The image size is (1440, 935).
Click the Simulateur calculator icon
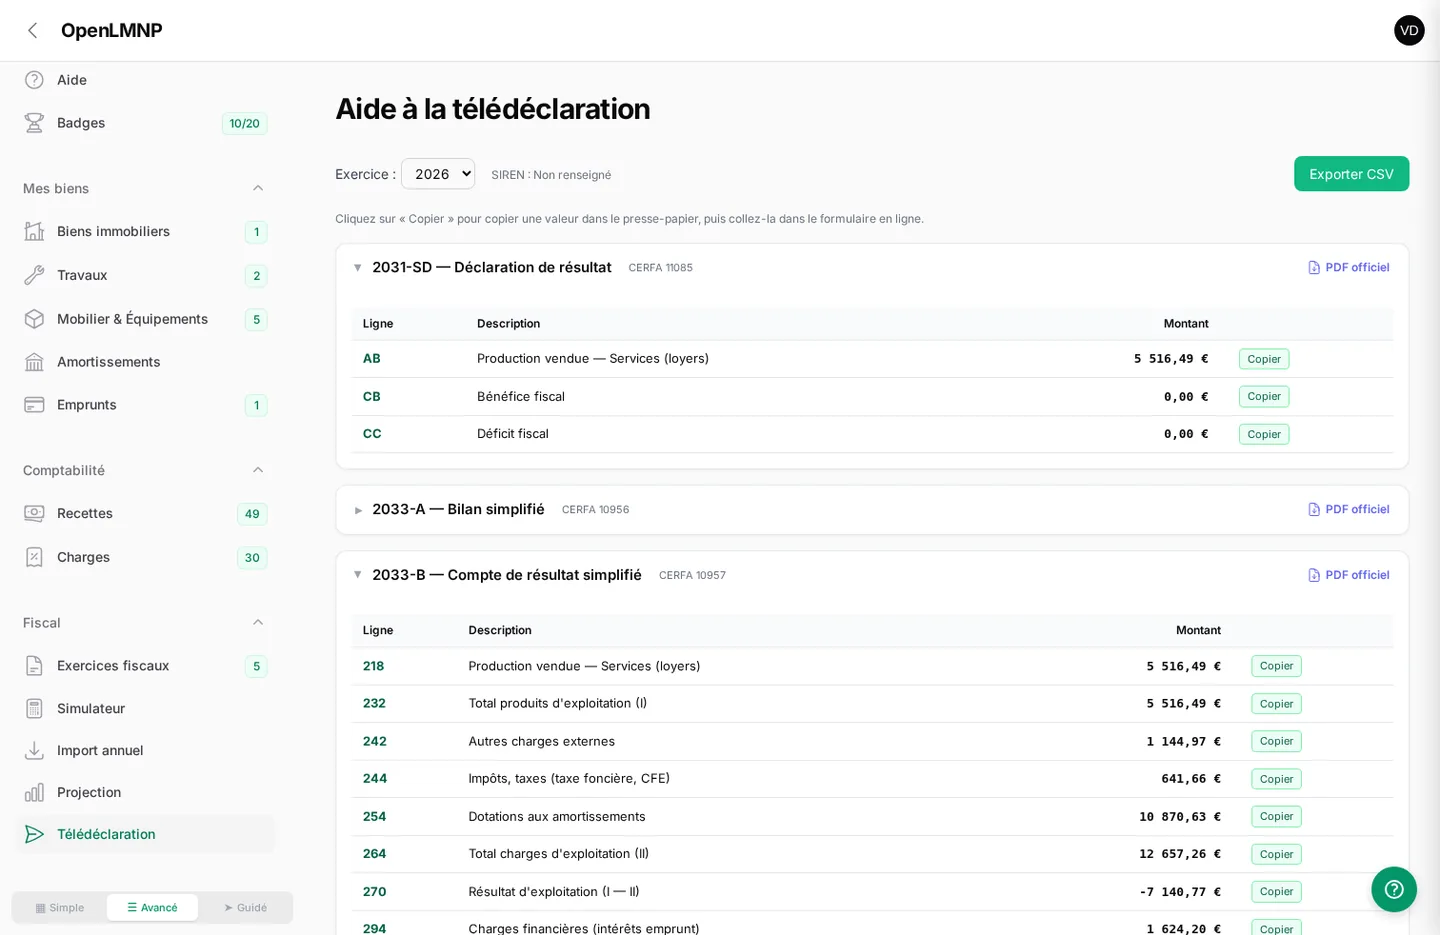coord(34,709)
